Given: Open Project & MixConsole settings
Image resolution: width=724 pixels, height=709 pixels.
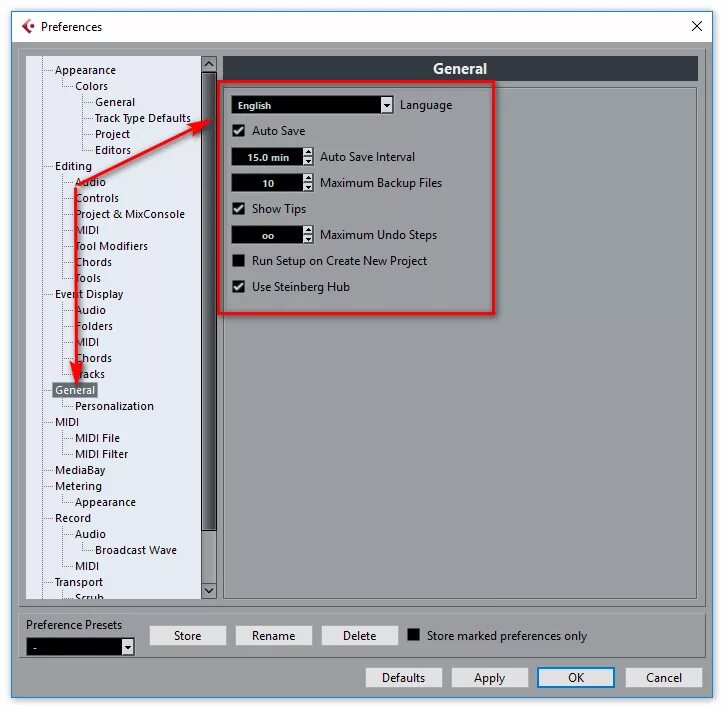Looking at the screenshot, I should coord(130,214).
